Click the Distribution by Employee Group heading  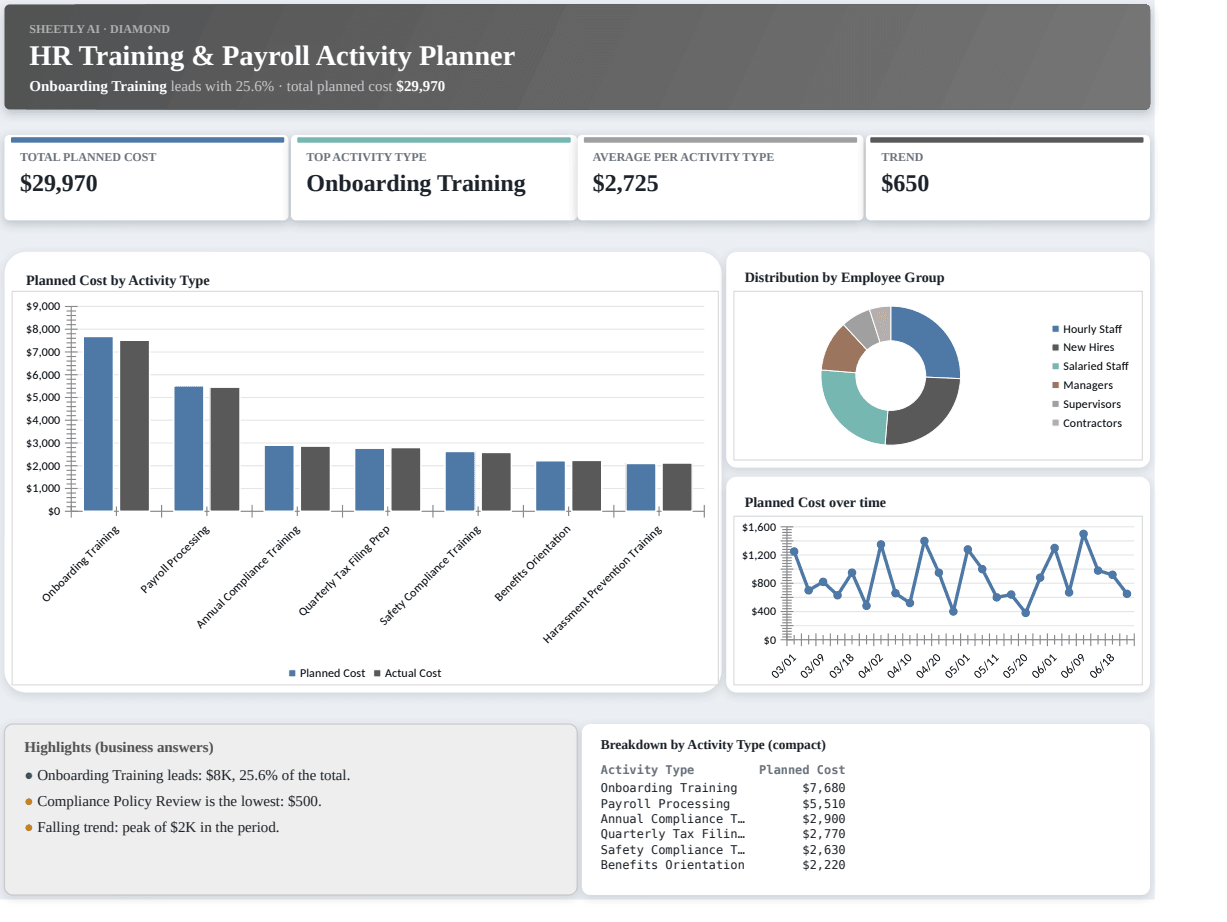click(x=844, y=277)
